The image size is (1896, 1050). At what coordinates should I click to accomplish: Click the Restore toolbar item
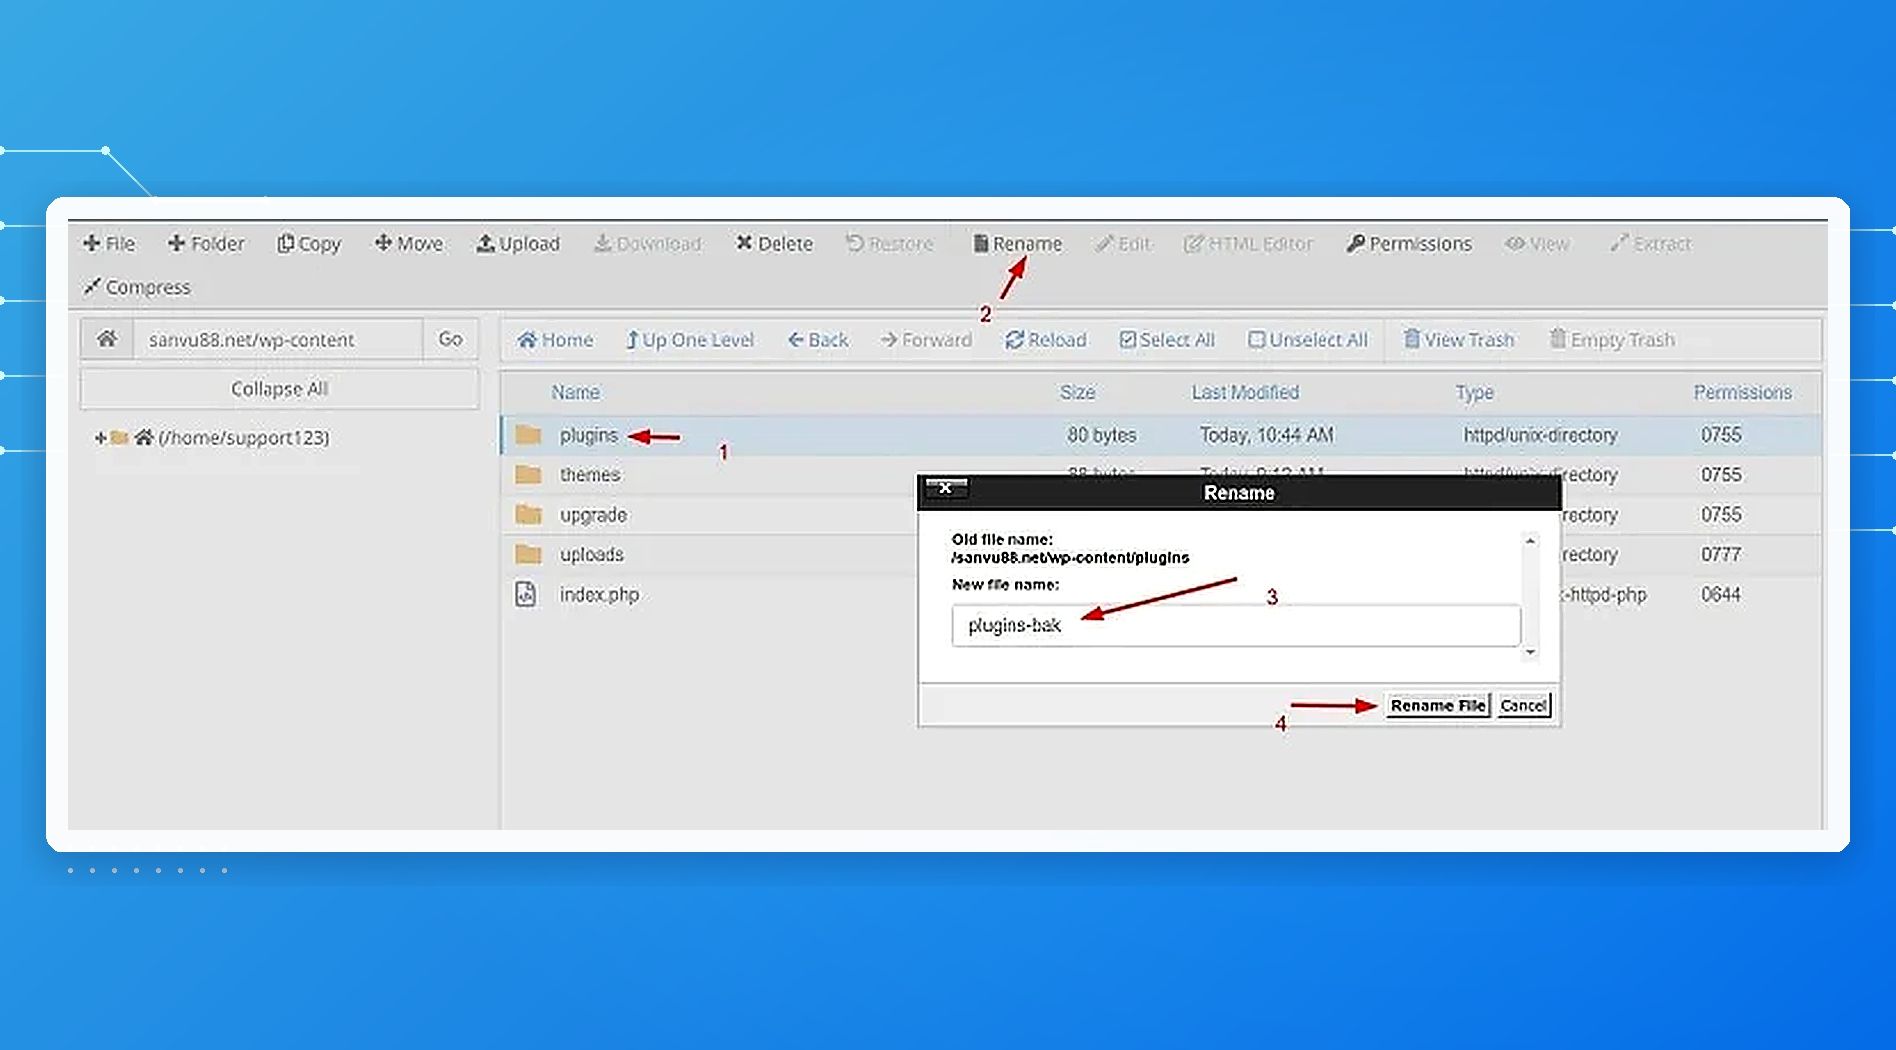point(890,243)
